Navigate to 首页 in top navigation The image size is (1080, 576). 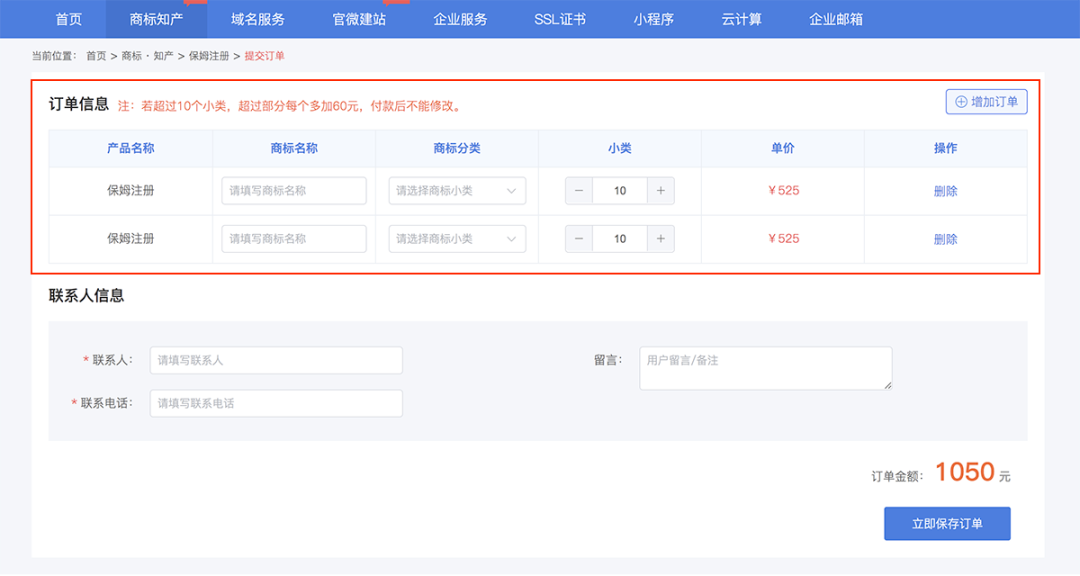pos(68,19)
